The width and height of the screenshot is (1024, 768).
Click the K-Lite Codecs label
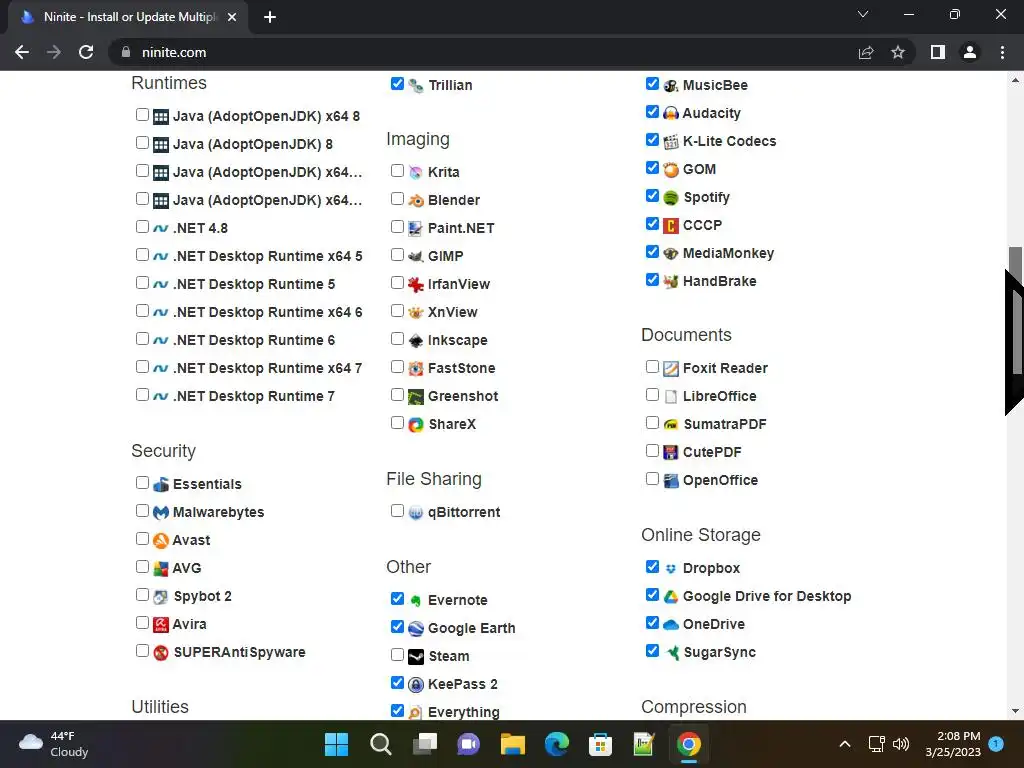(x=729, y=141)
